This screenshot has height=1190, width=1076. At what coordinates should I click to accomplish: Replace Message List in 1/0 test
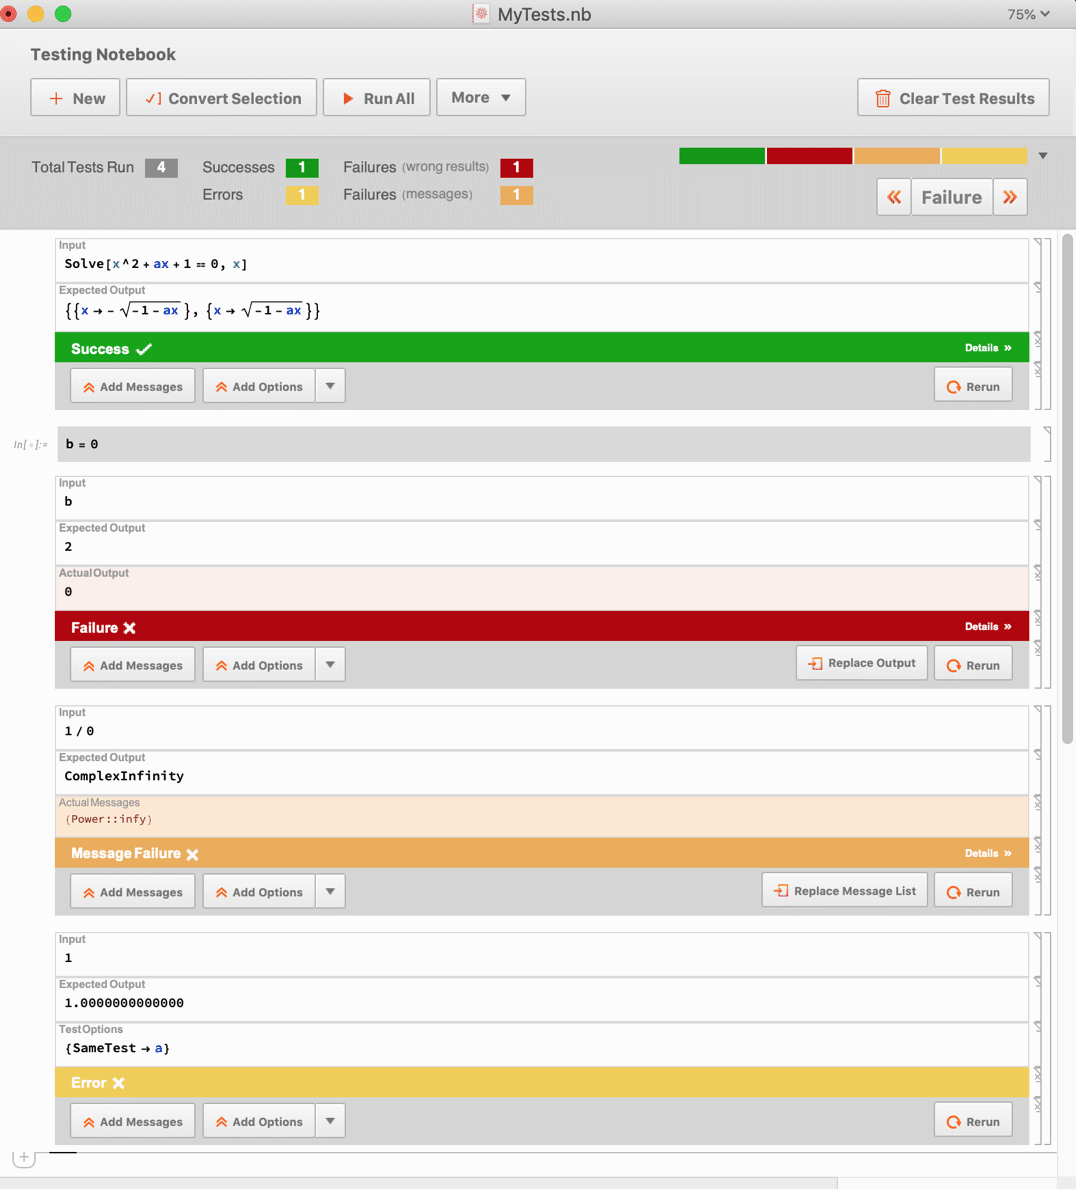point(844,891)
